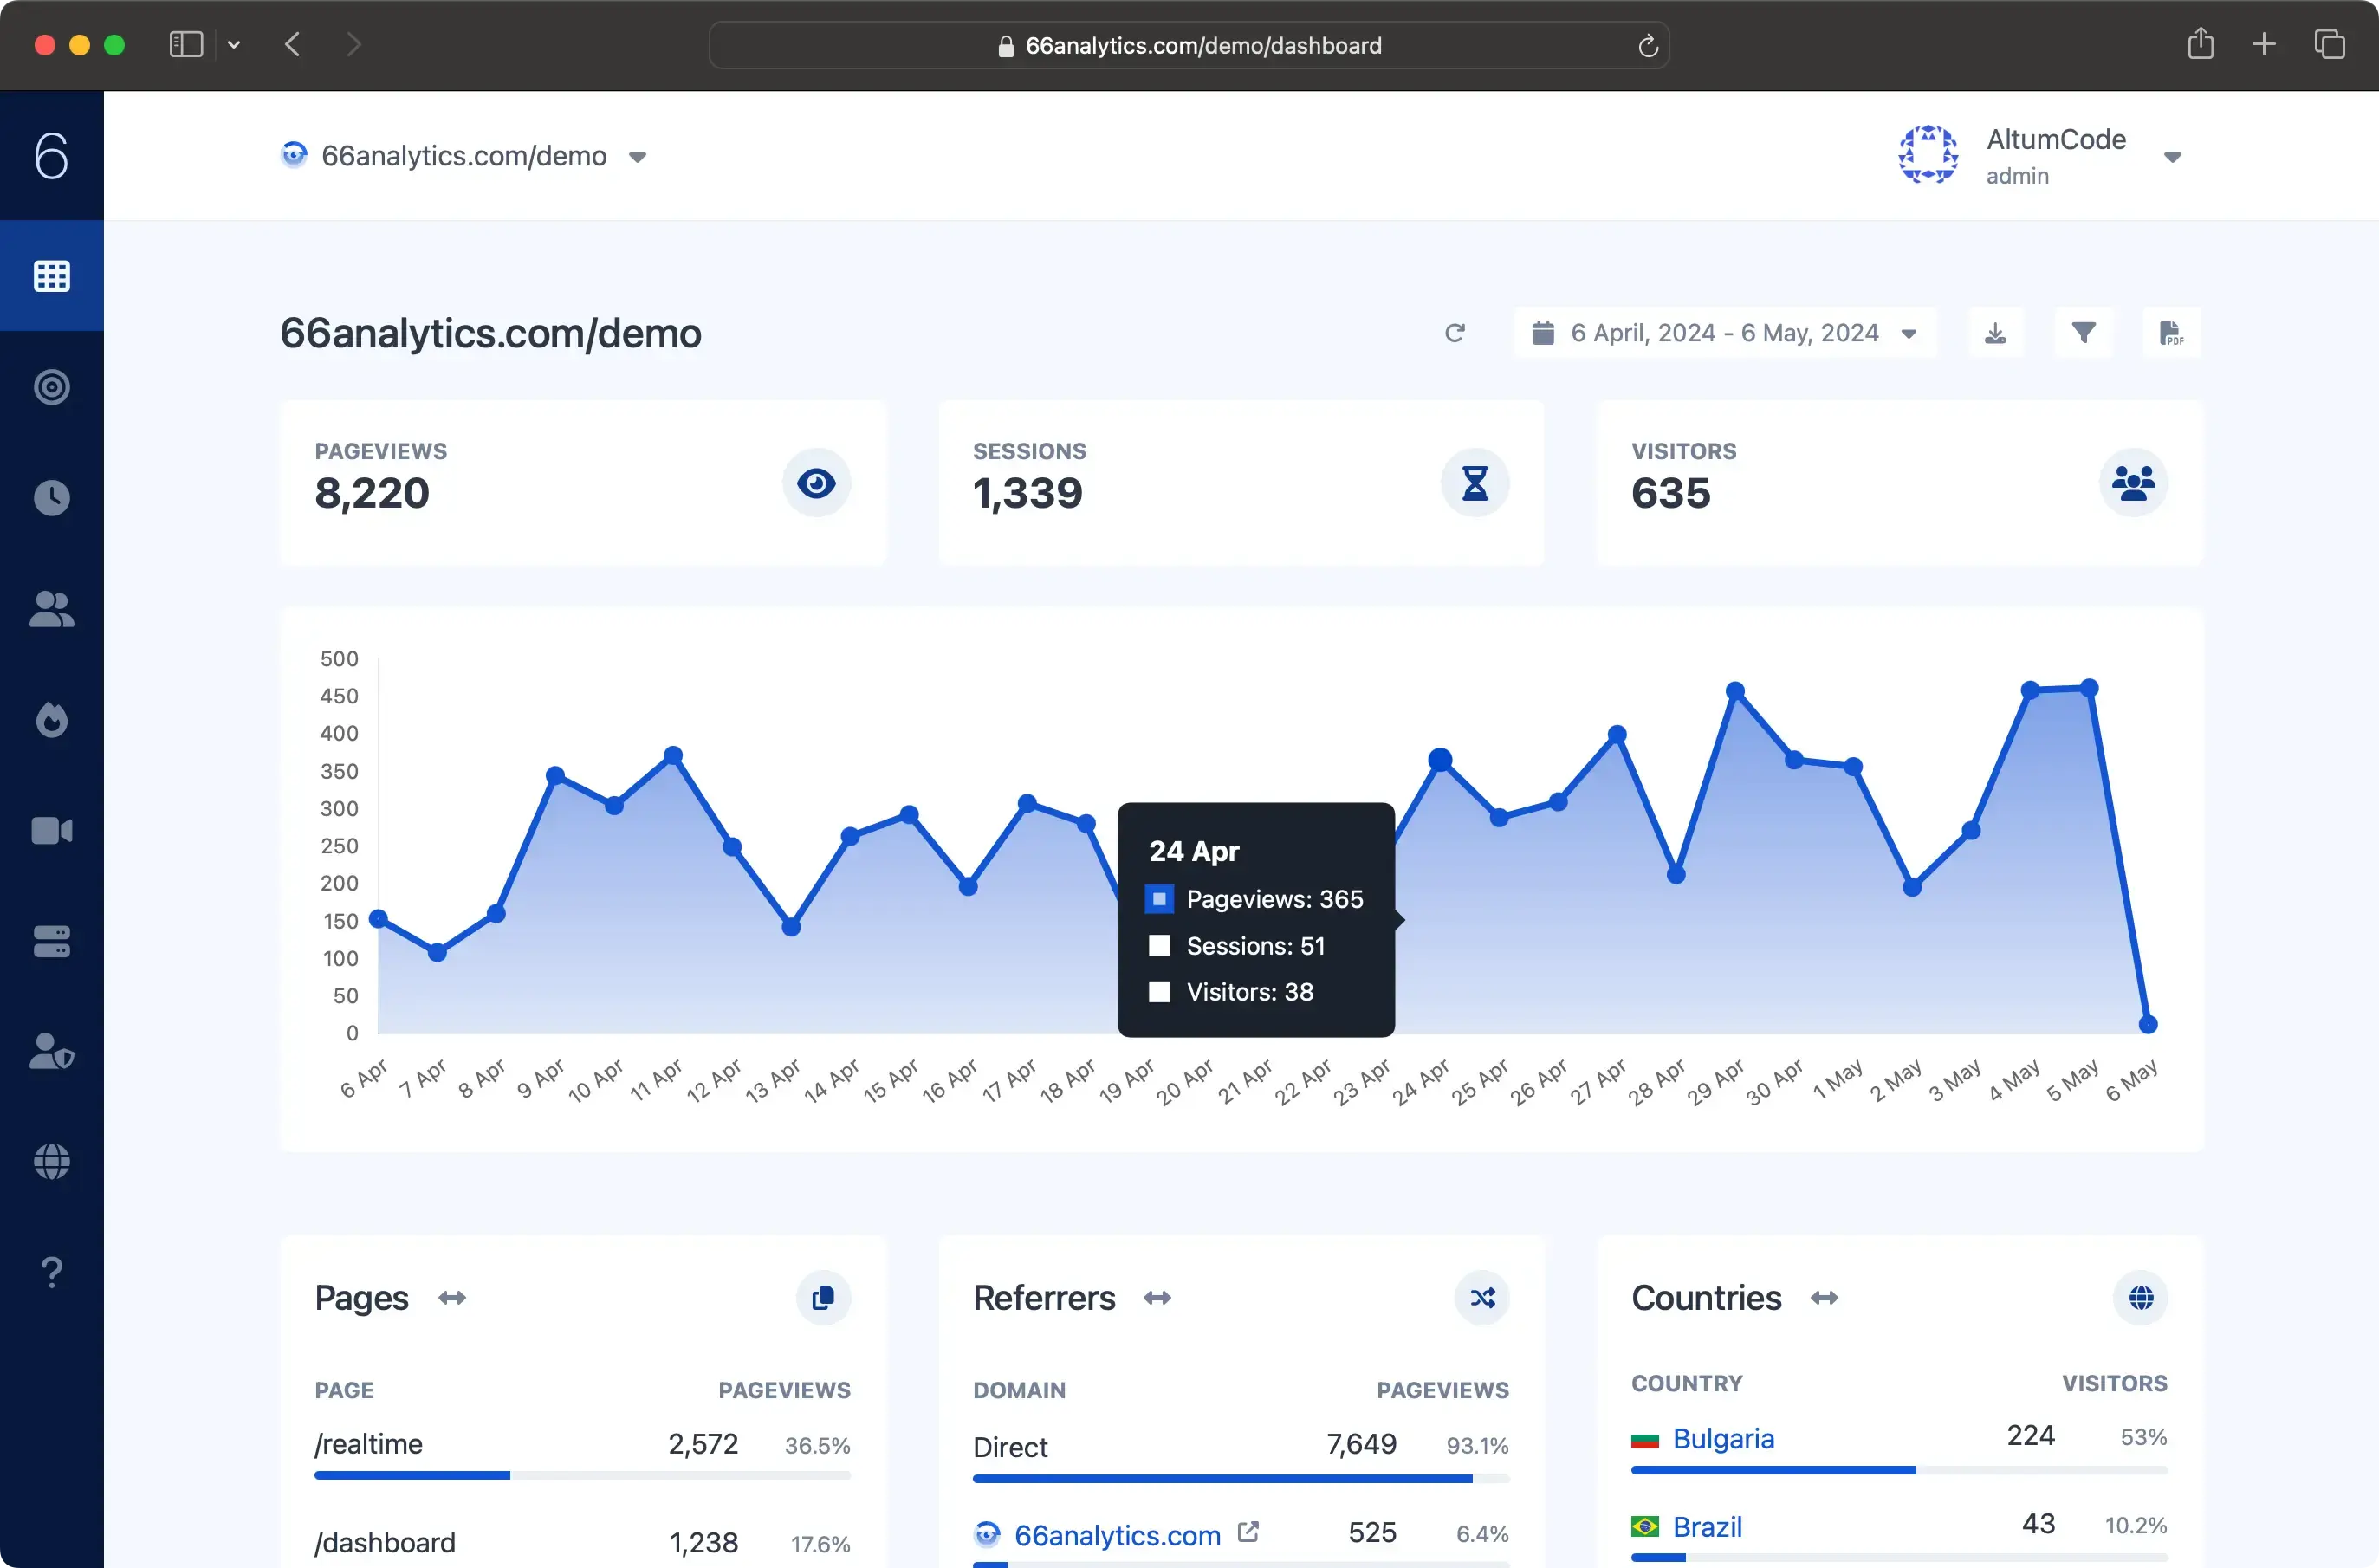Image resolution: width=2379 pixels, height=1568 pixels.
Task: Open the 66analytics.com/demo website dropdown
Action: (464, 156)
